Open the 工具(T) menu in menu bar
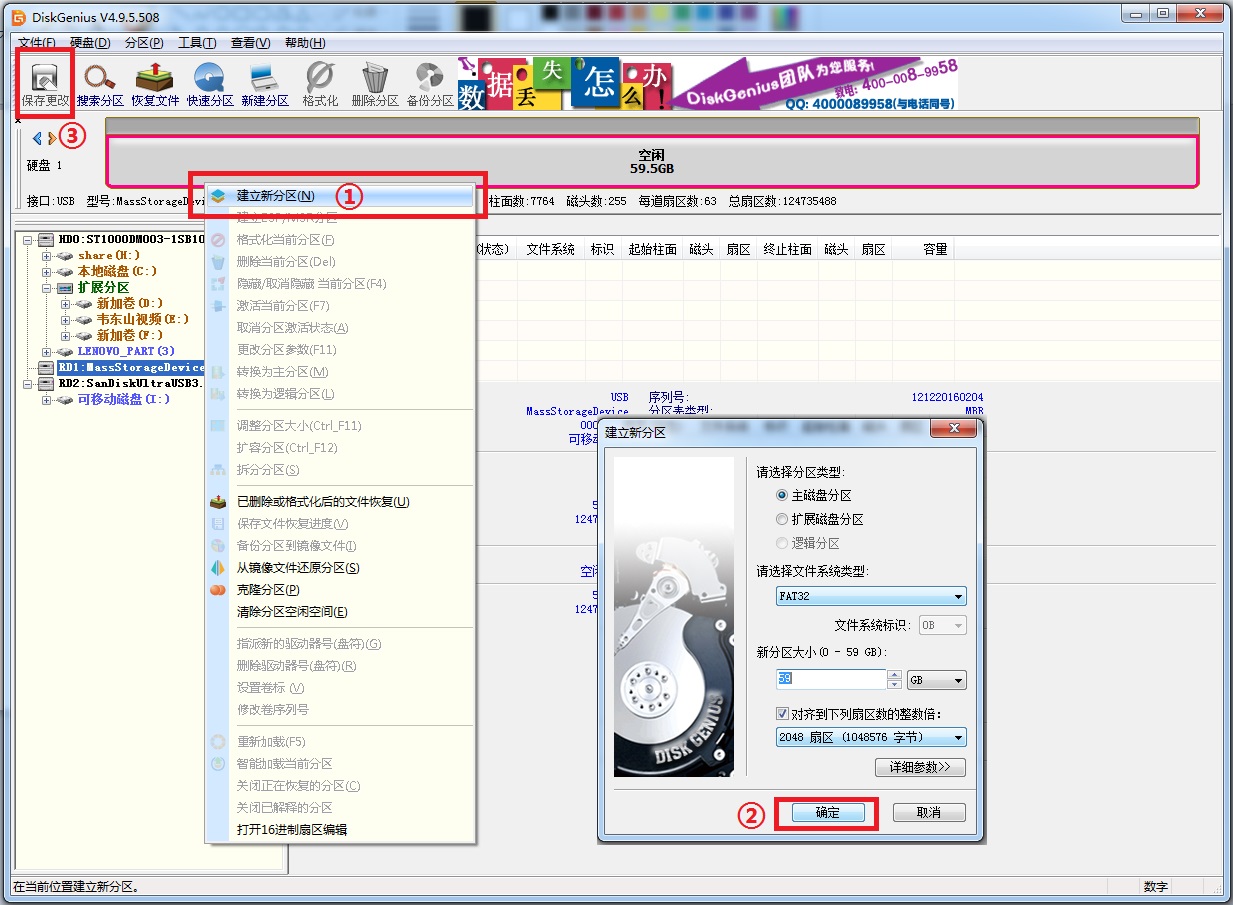This screenshot has width=1233, height=905. coord(197,43)
